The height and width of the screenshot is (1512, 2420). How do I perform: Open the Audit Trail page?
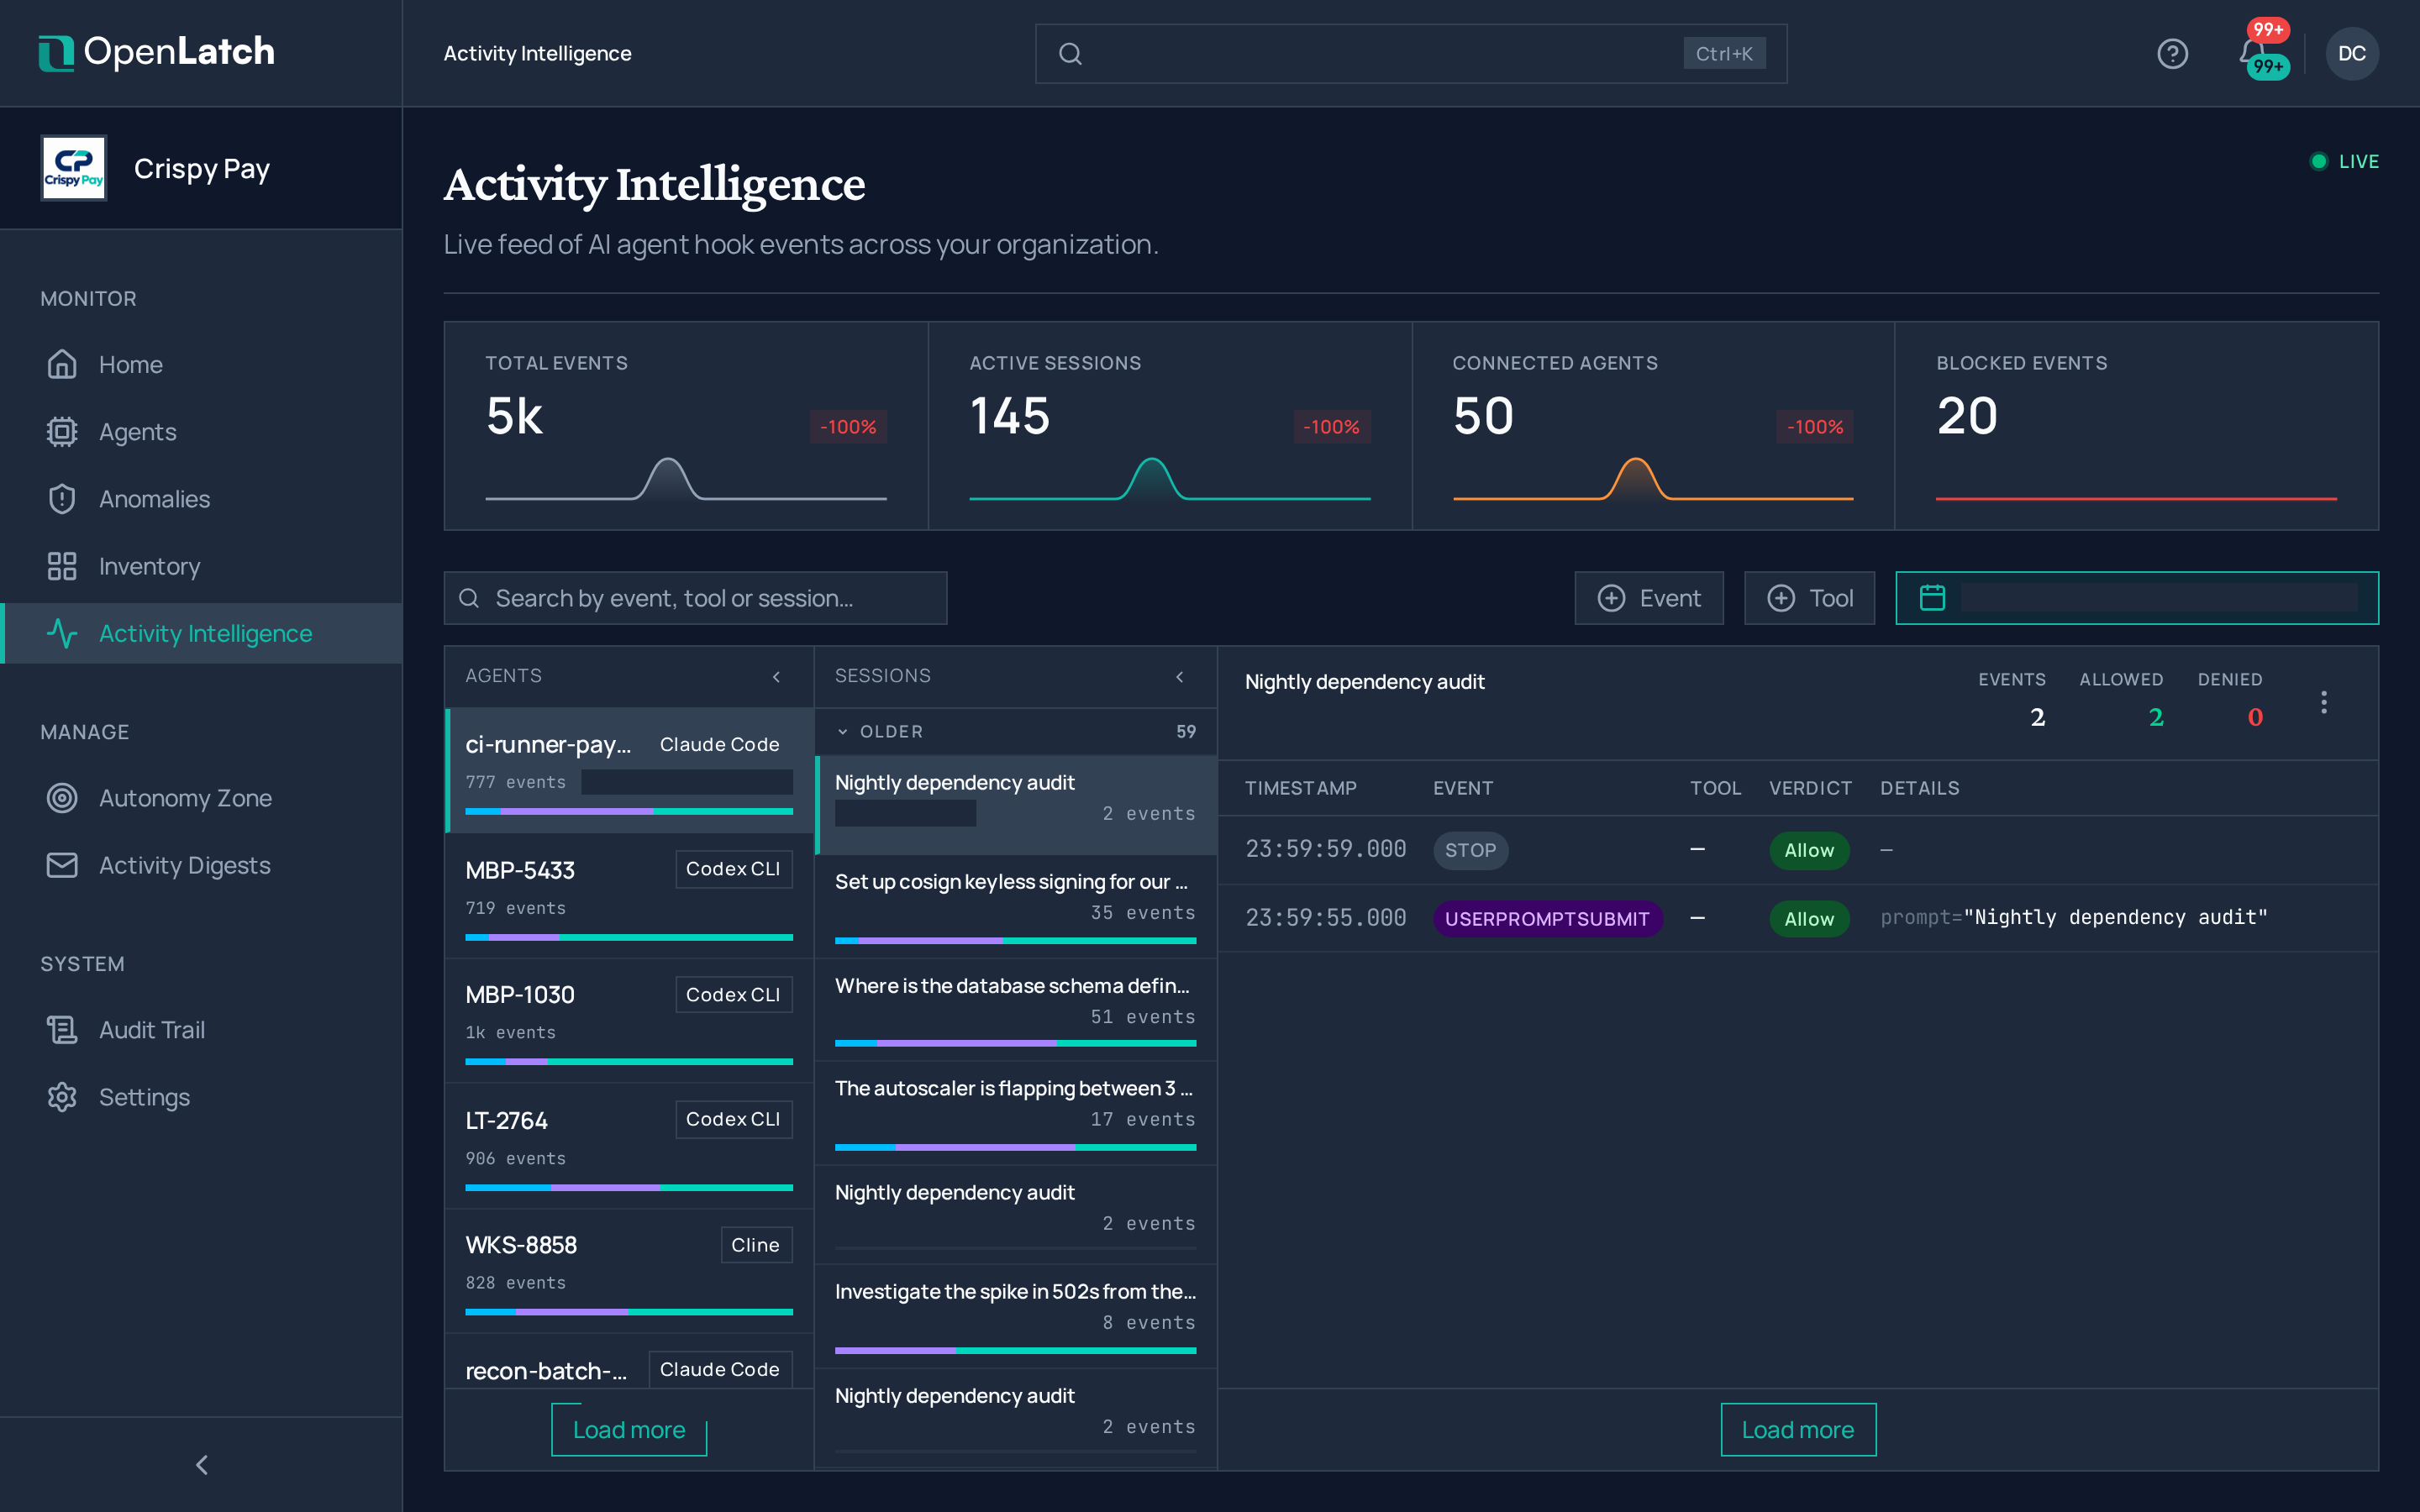(x=201, y=1030)
